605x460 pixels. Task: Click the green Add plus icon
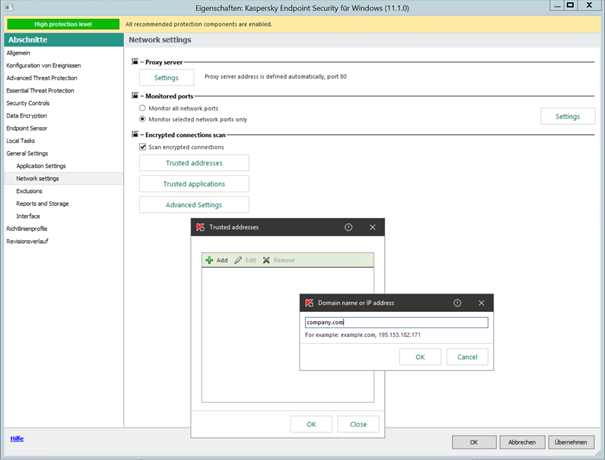point(209,260)
